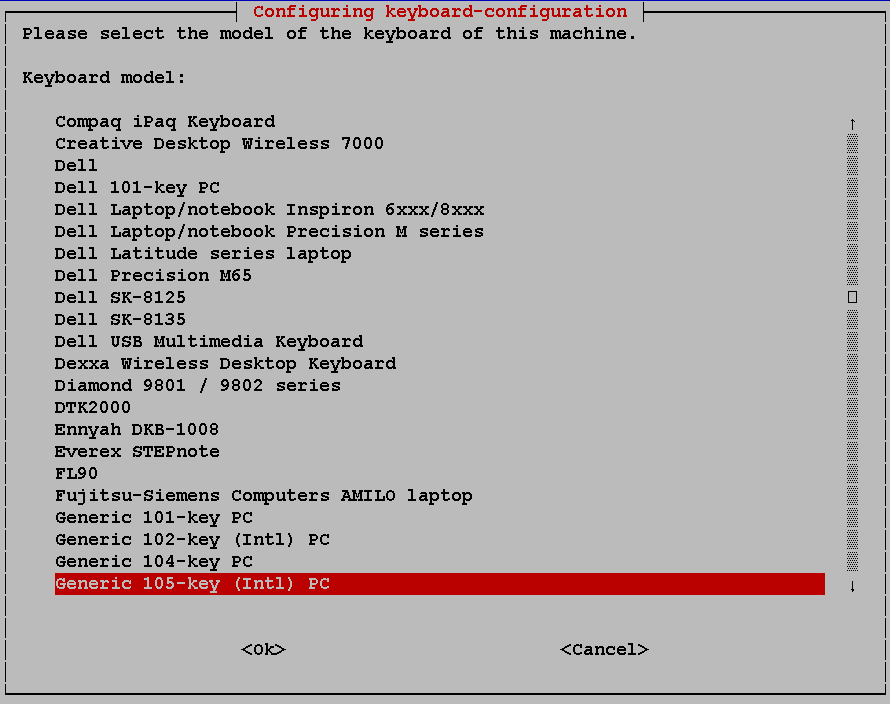
Task: Select Generic 105-key (Intl) PC
Action: pyautogui.click(x=192, y=583)
